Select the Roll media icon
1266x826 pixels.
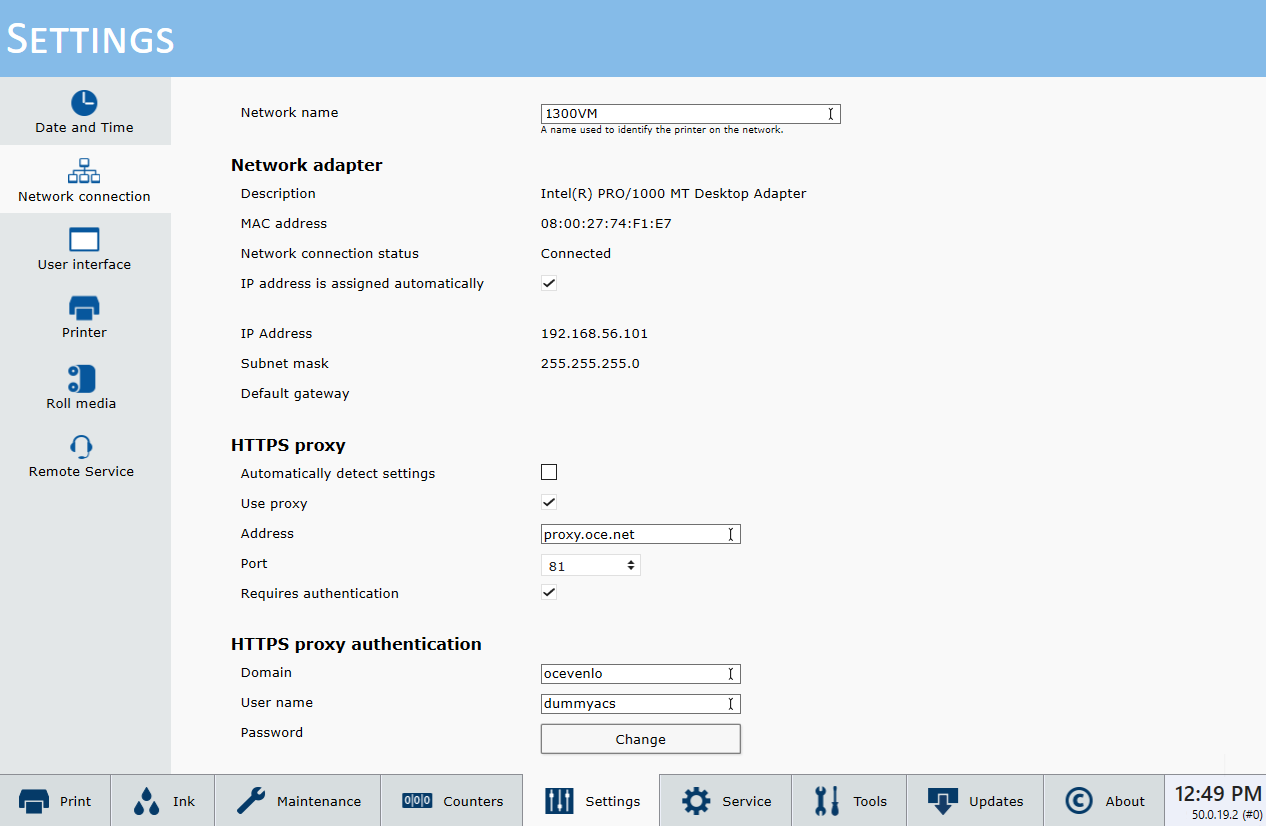pyautogui.click(x=81, y=379)
